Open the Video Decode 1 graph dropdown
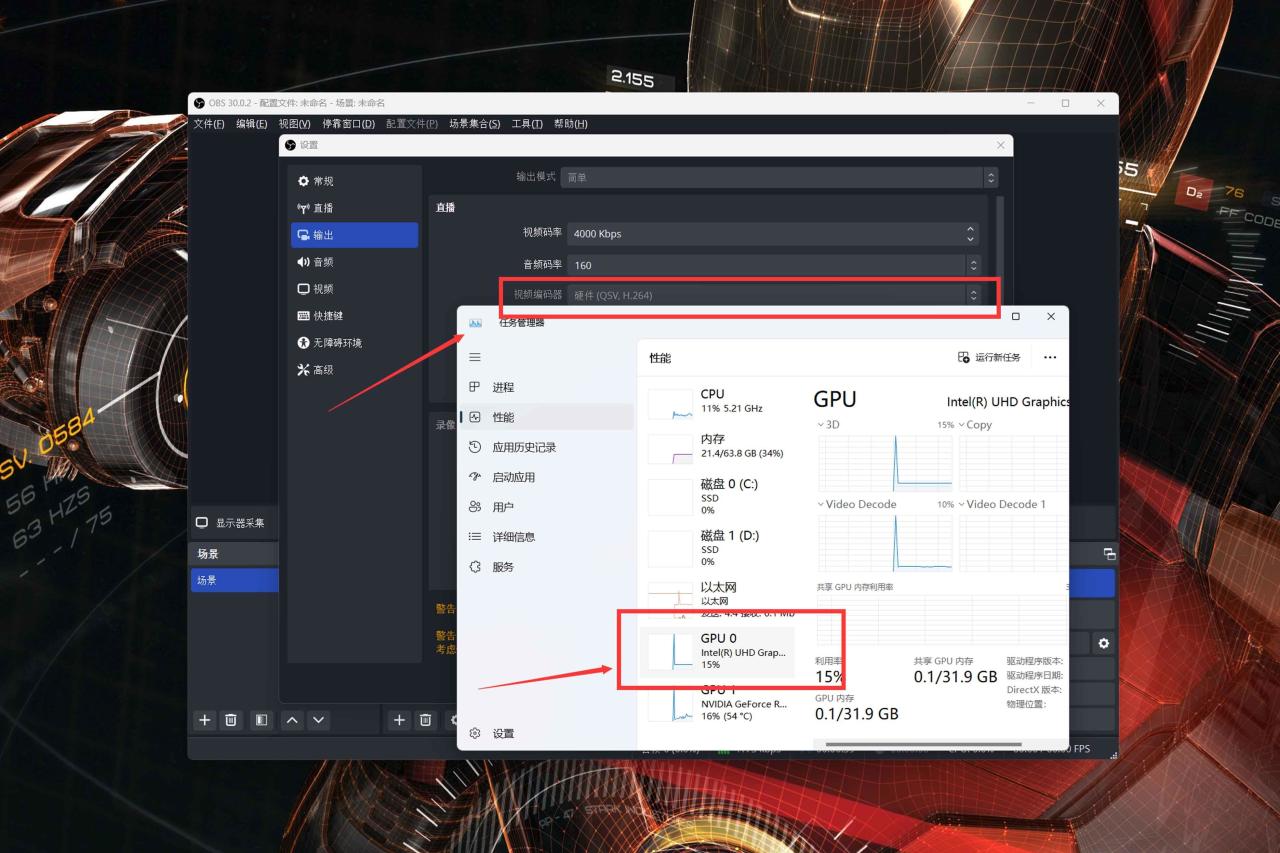Screen dimensions: 1280x853 (1002, 504)
